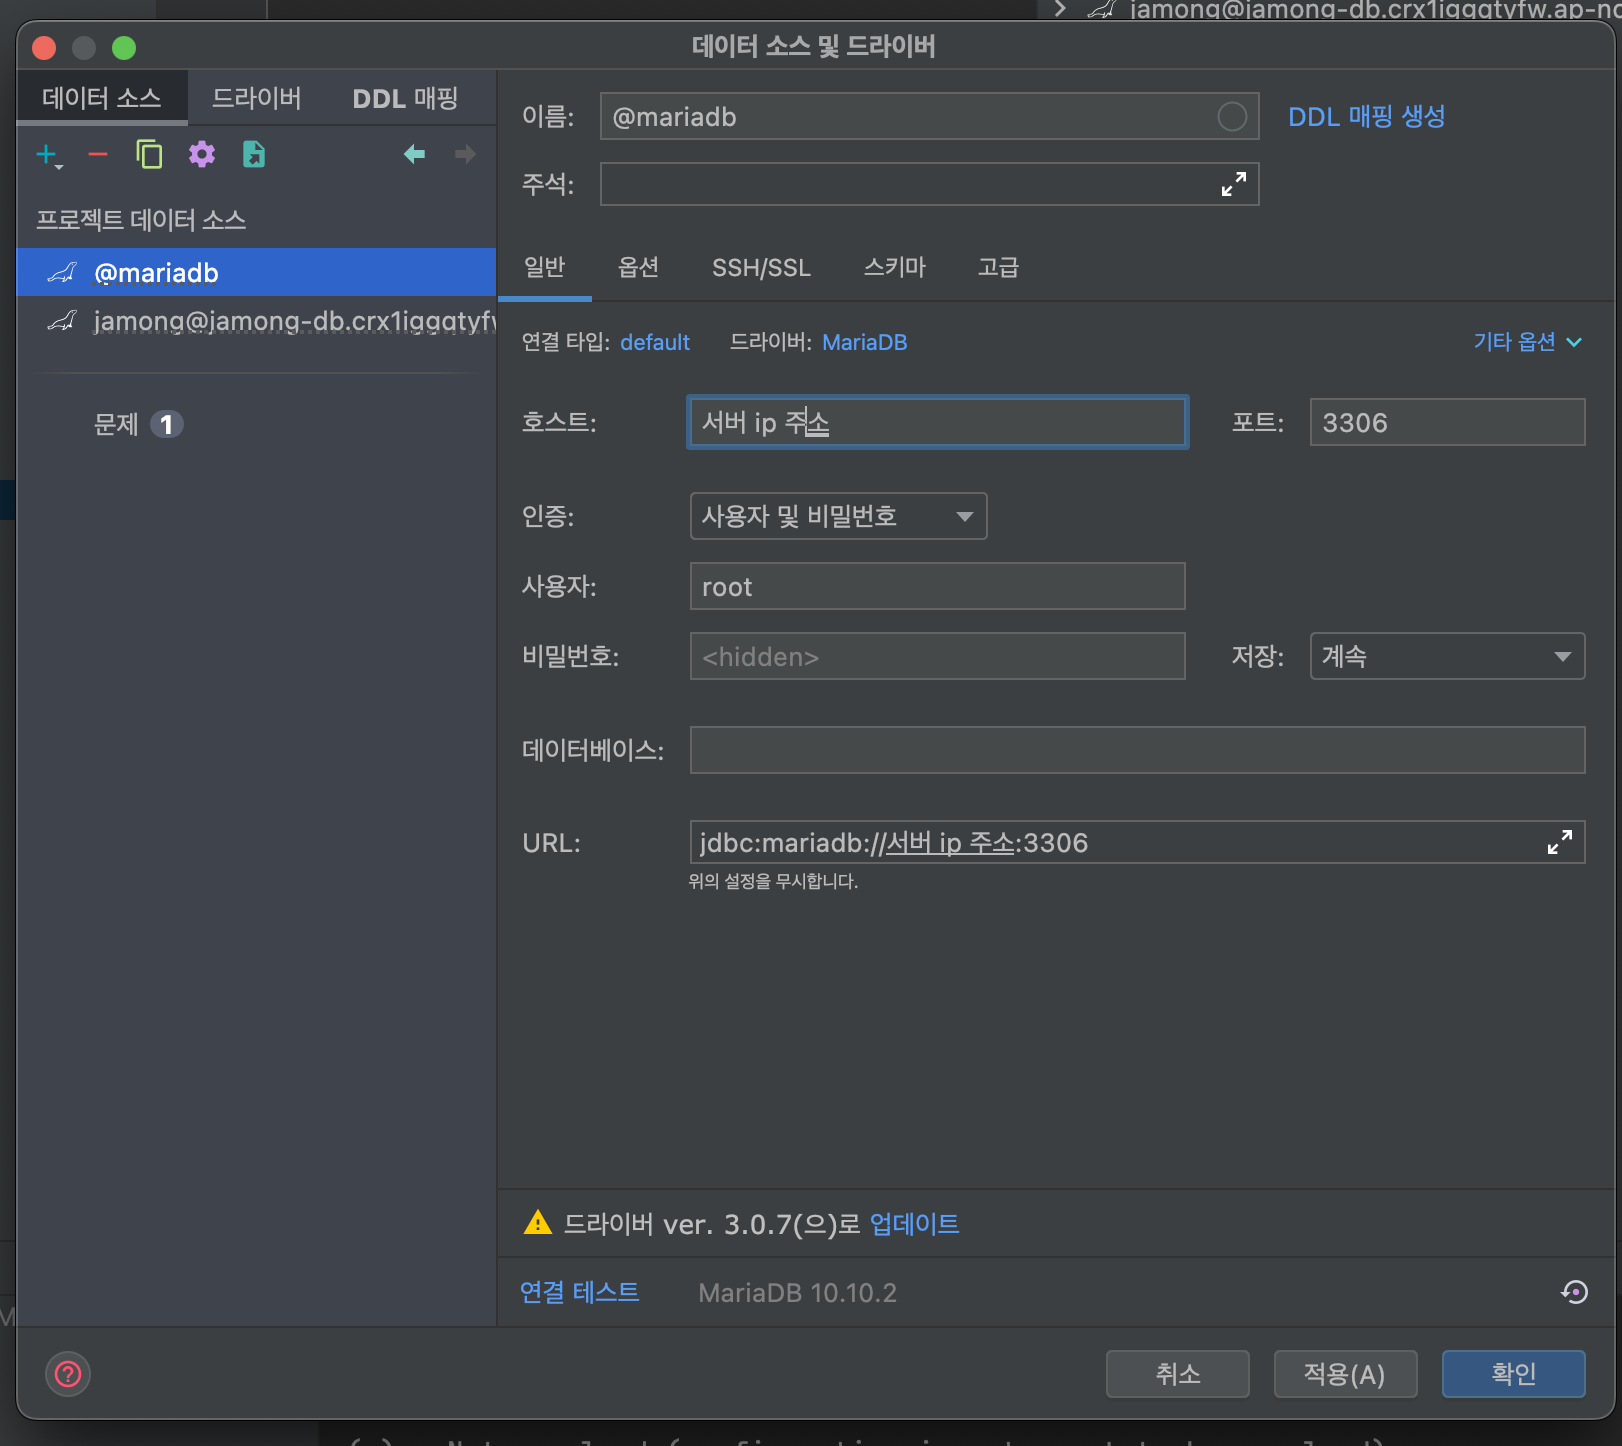The width and height of the screenshot is (1622, 1446).
Task: Click background window jamong breadcrumb chevron
Action: coord(1060,9)
